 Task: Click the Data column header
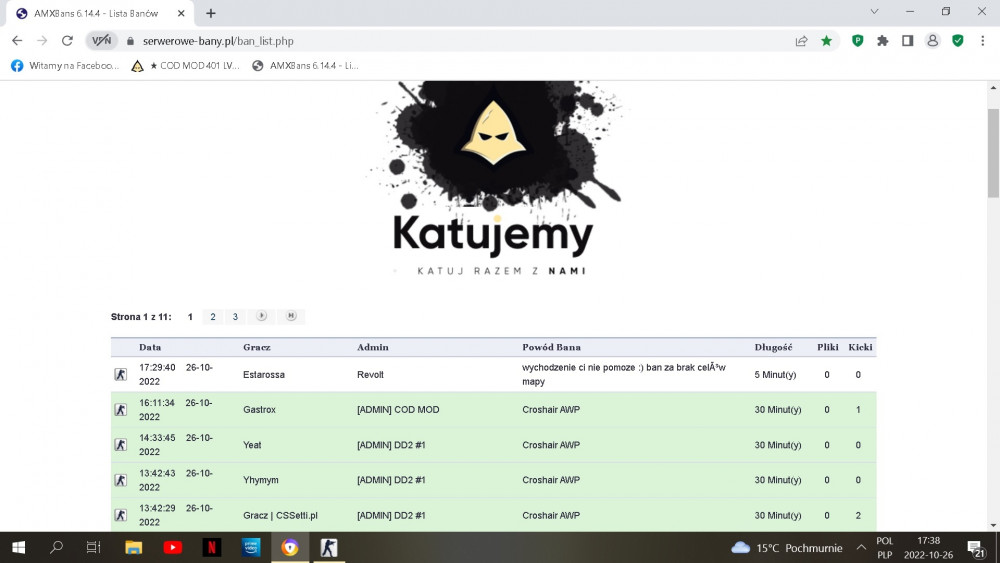(x=150, y=347)
